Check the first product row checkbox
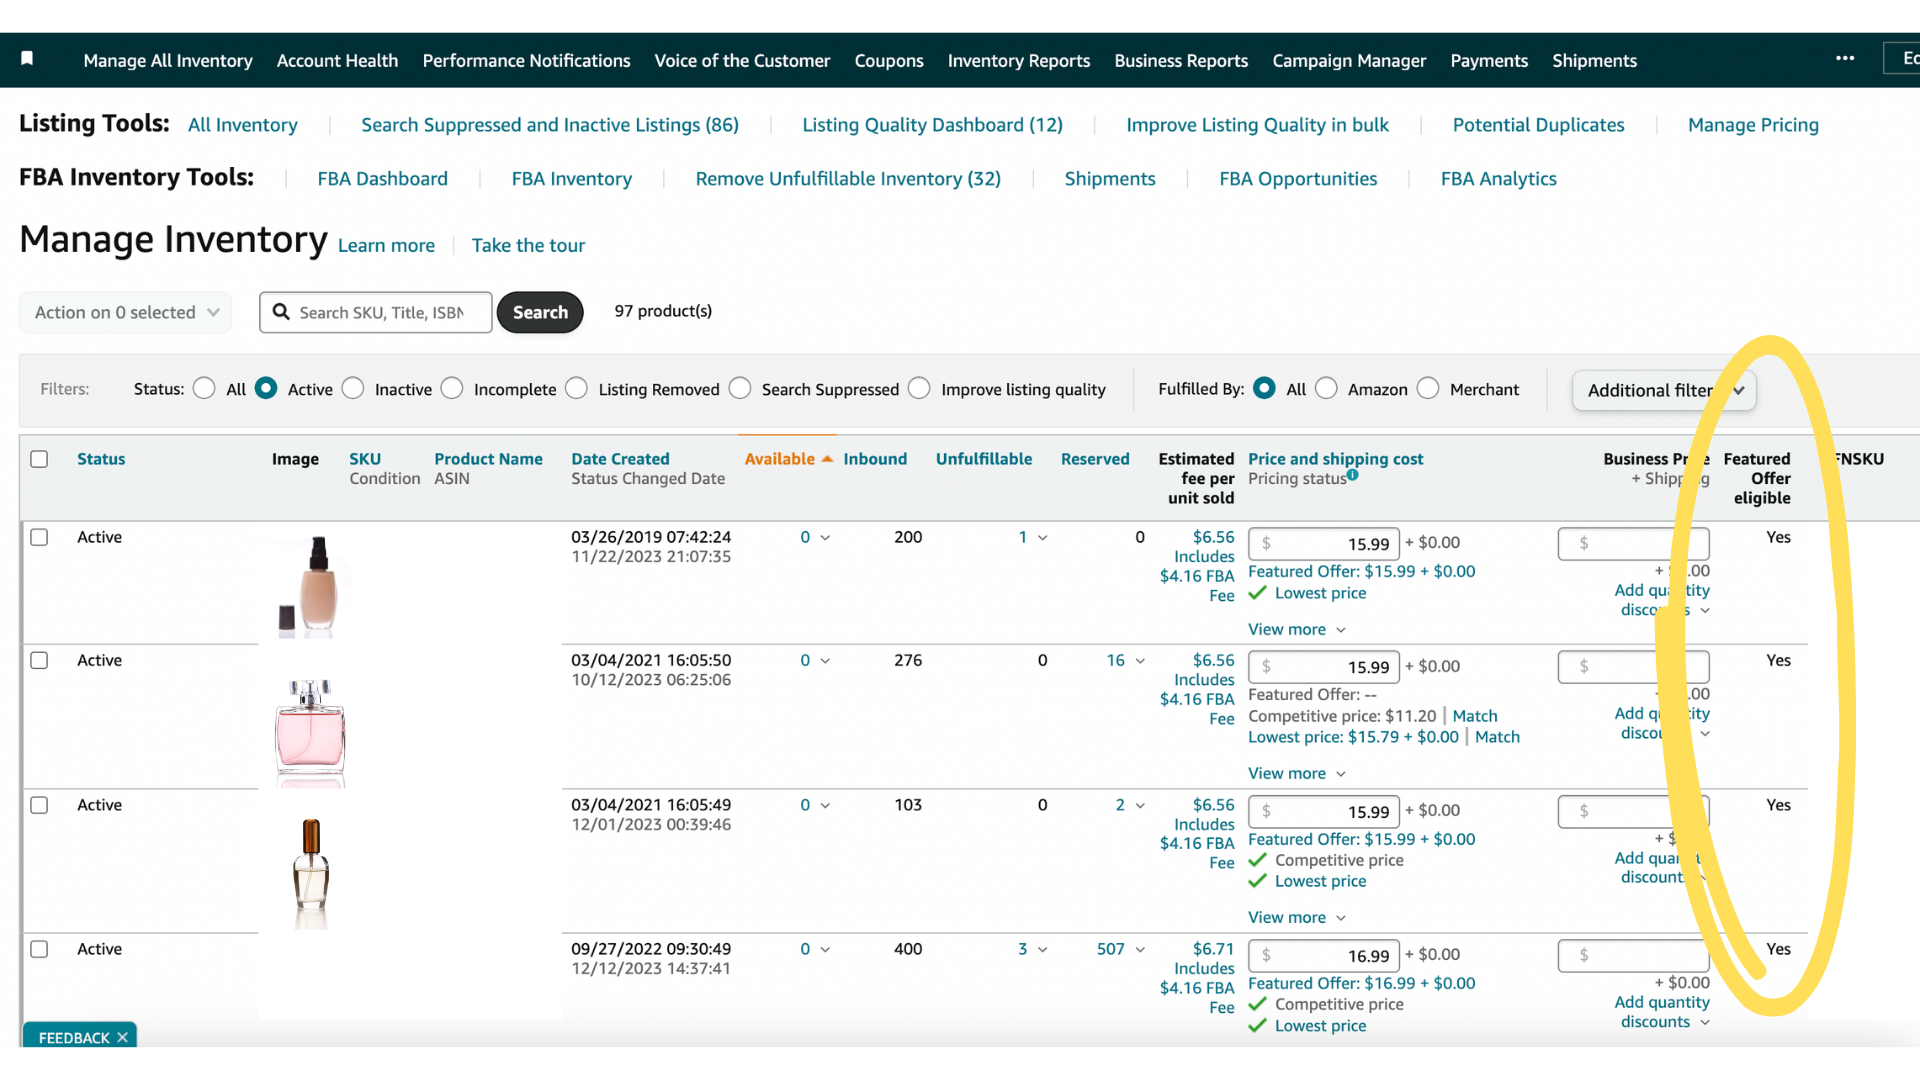This screenshot has height=1080, width=1920. point(39,537)
